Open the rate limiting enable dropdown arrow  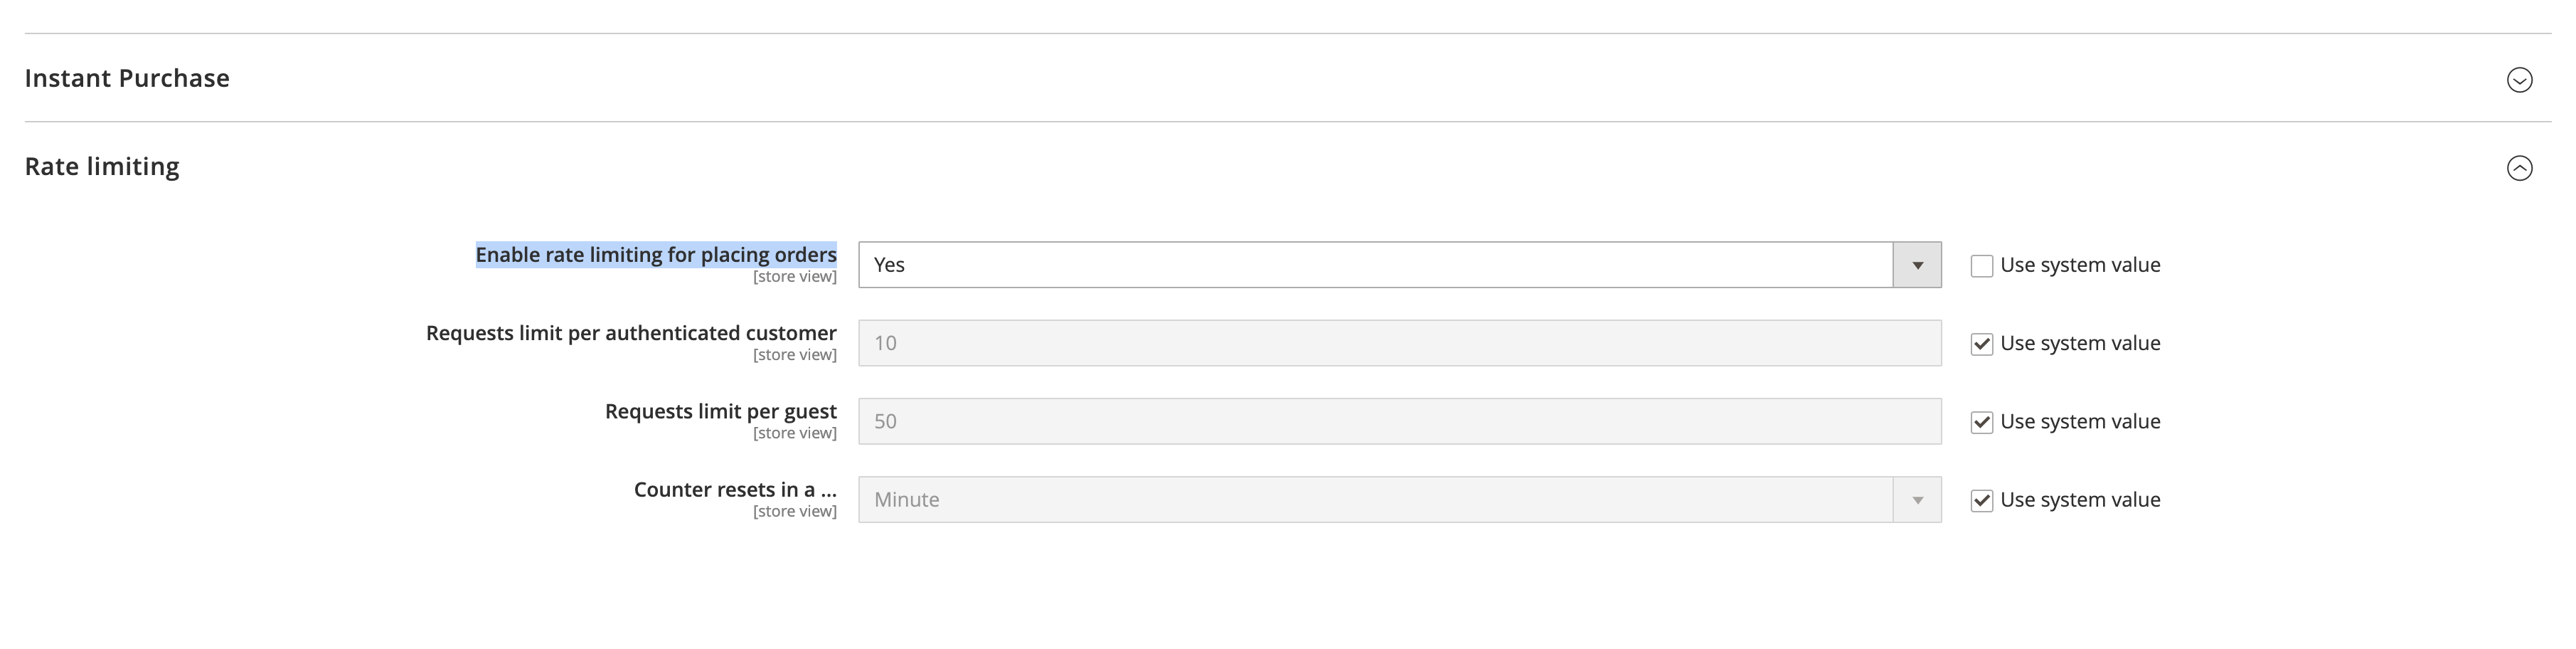(1917, 264)
